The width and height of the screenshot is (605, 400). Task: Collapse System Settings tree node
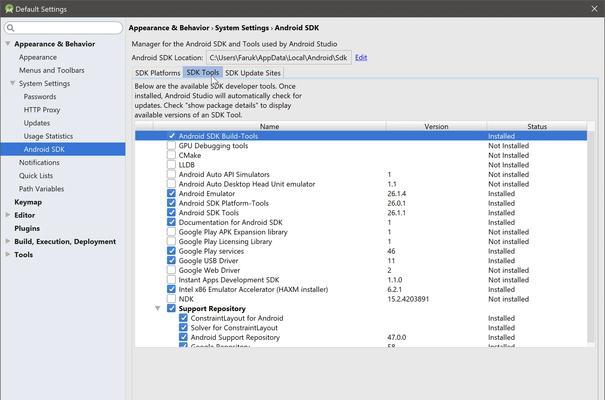point(12,83)
